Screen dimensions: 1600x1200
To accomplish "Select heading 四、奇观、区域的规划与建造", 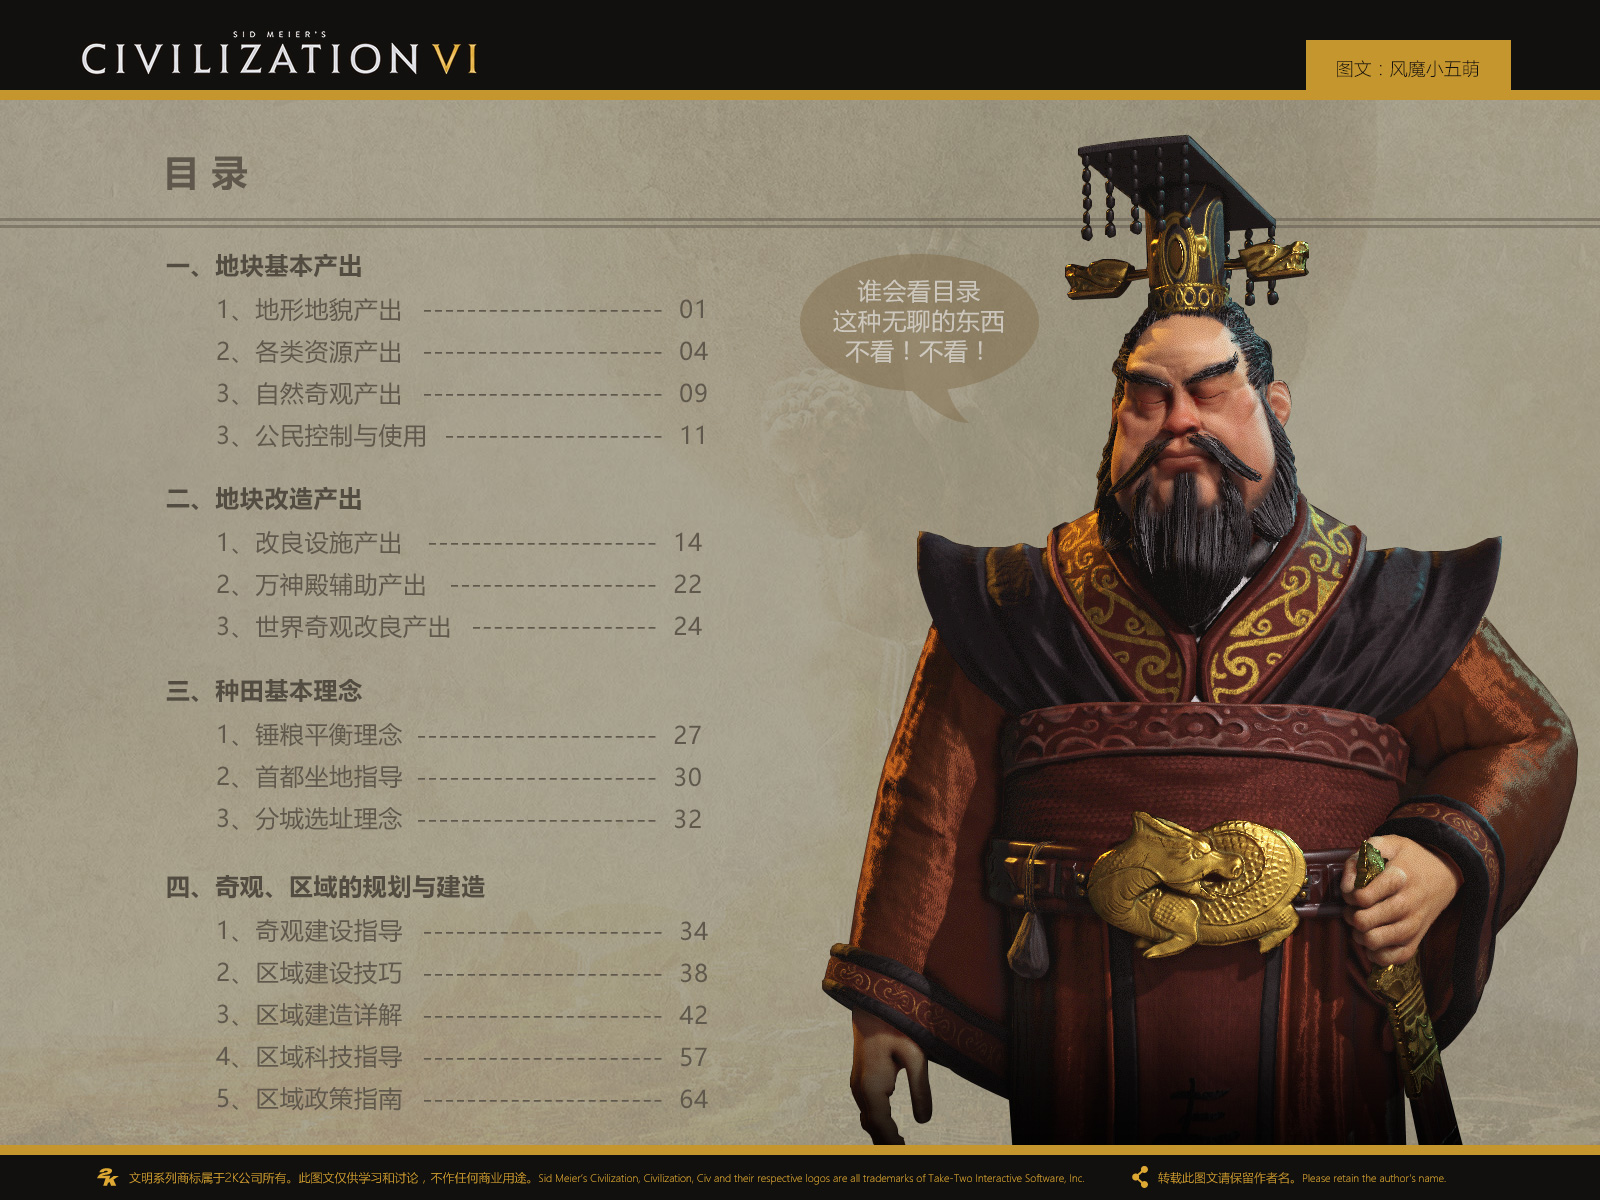I will click(x=325, y=887).
